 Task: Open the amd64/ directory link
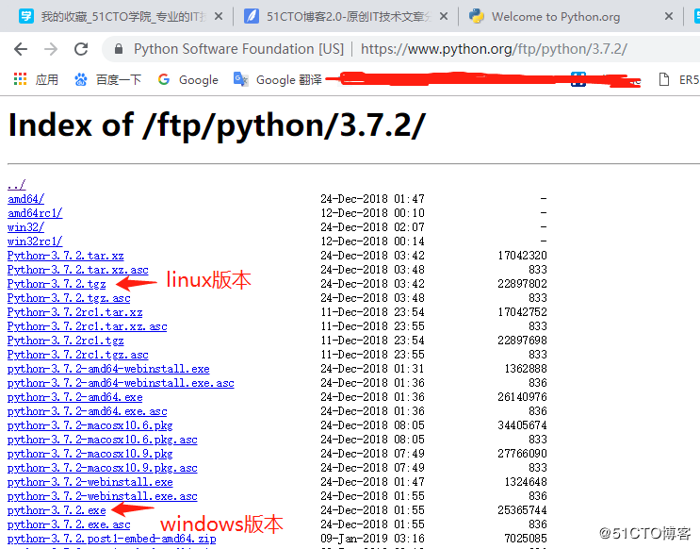click(x=26, y=199)
